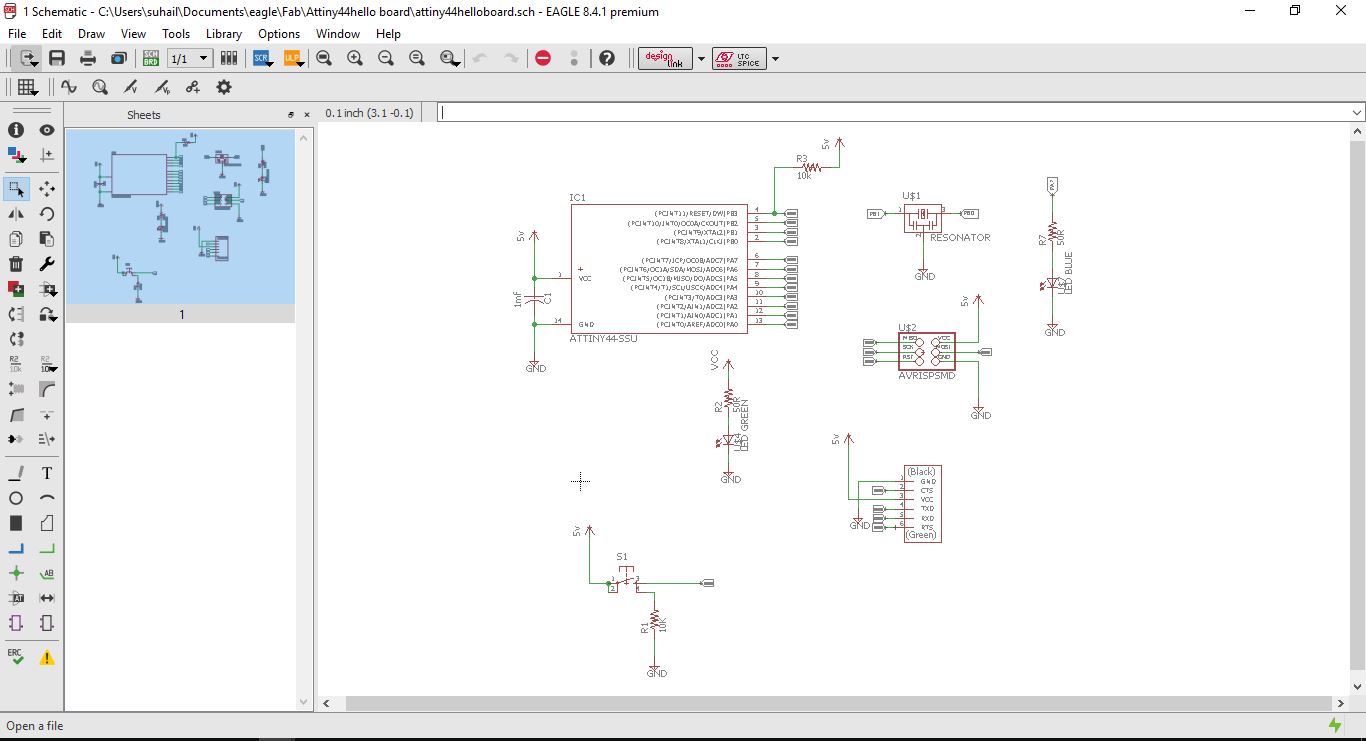Select the green Junction tool
Image resolution: width=1366 pixels, height=741 pixels.
pyautogui.click(x=16, y=573)
